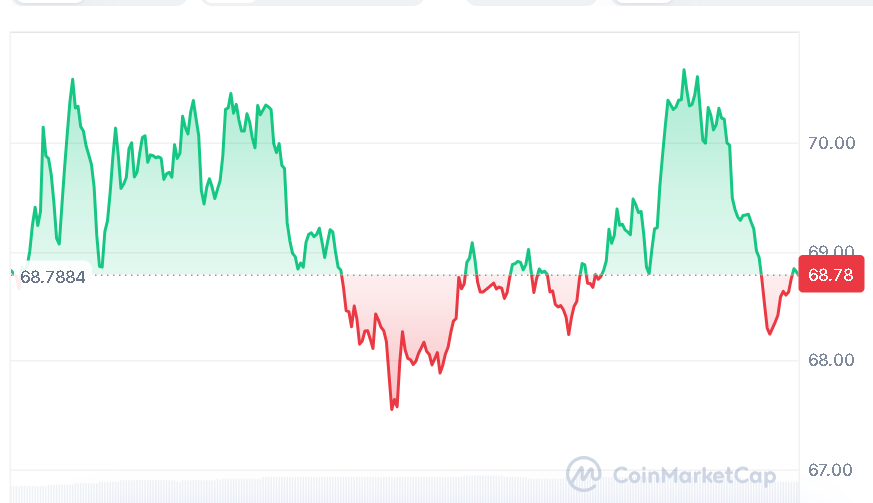Image resolution: width=873 pixels, height=503 pixels.
Task: Click the final red dip beside the price badge
Action: [x=769, y=333]
